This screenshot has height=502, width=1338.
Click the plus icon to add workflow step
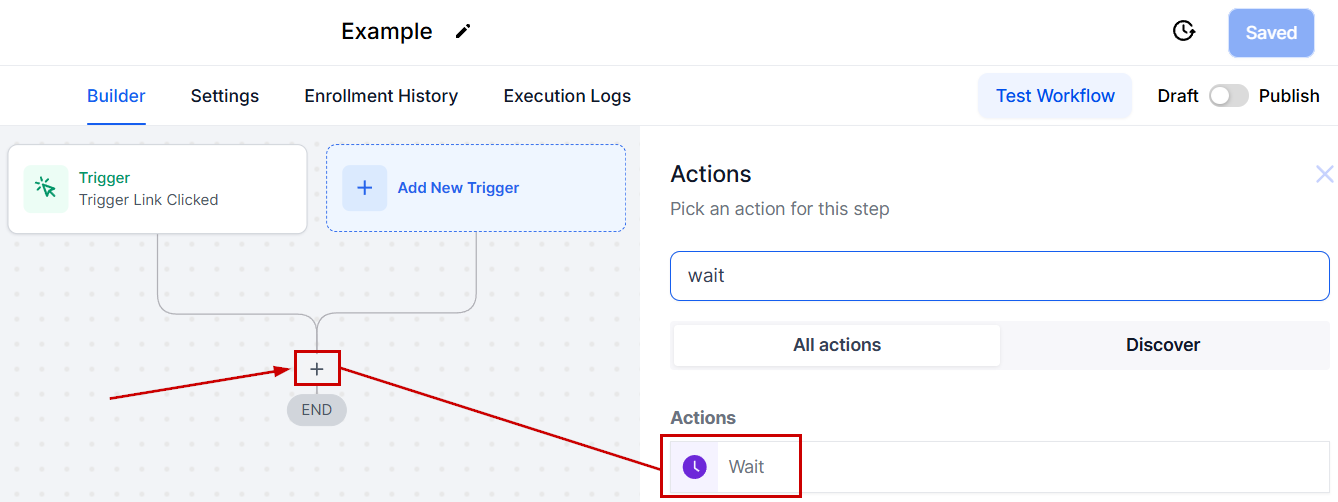pos(317,369)
